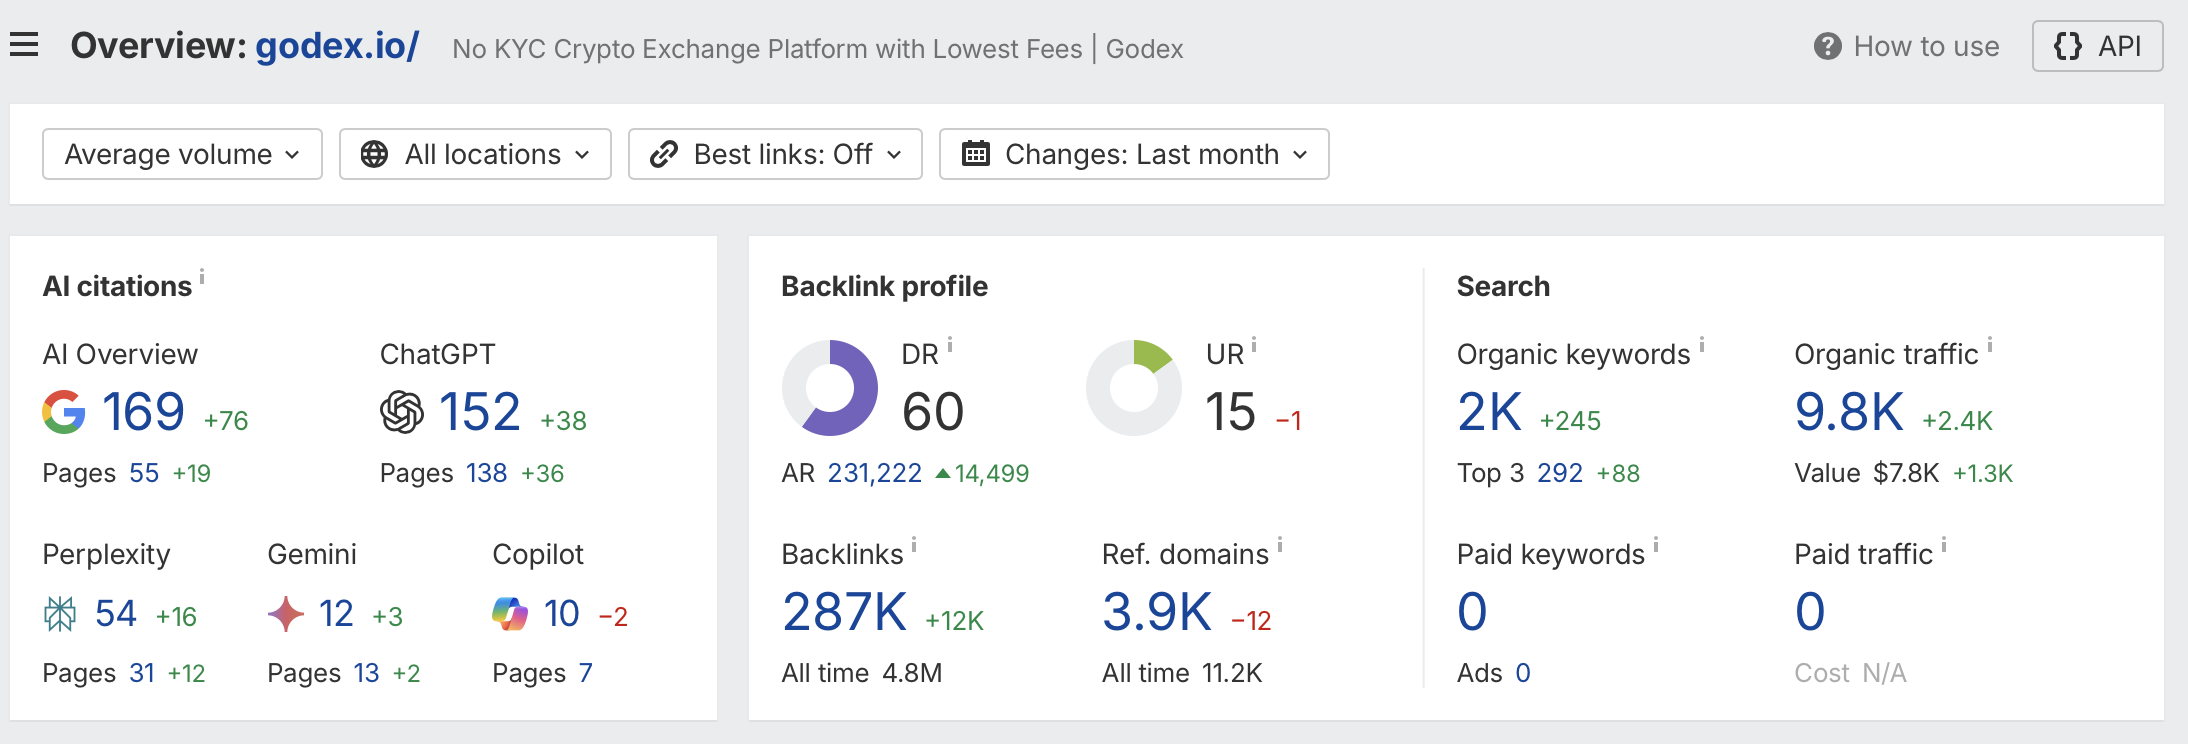Open the Best links: Off dropdown

click(x=775, y=154)
